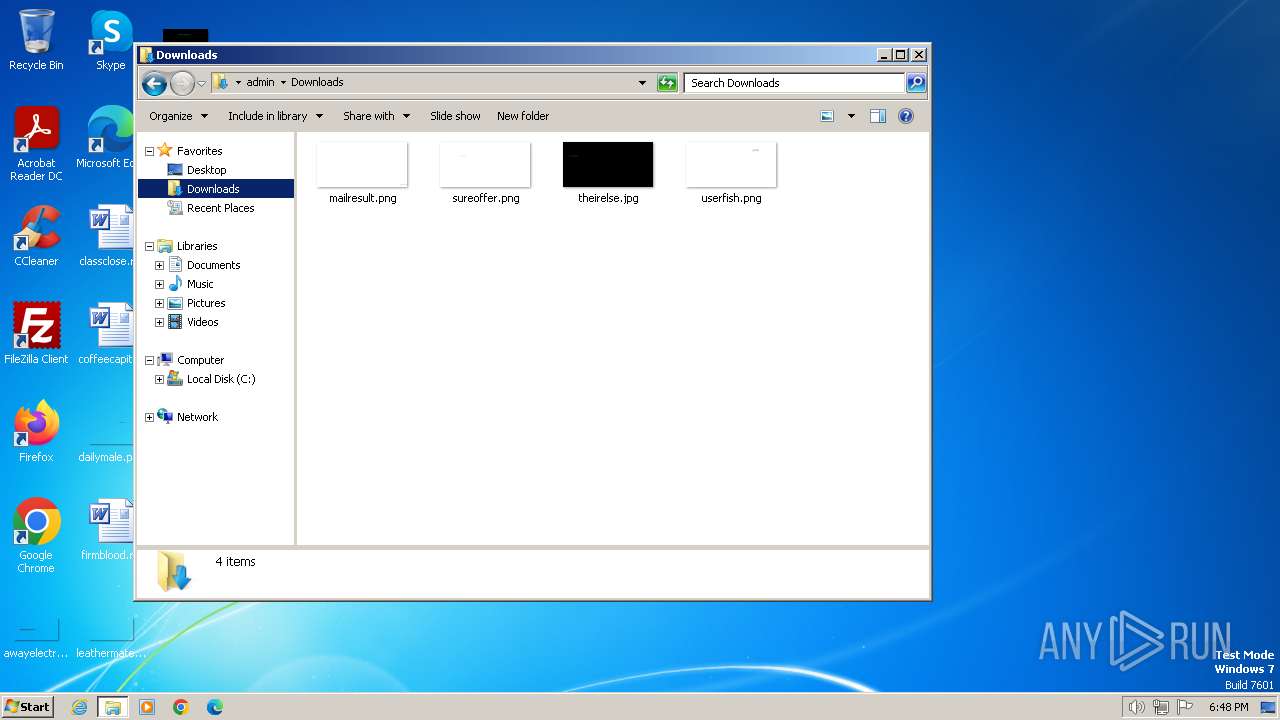Click the New folder button
1280x720 pixels.
click(523, 116)
